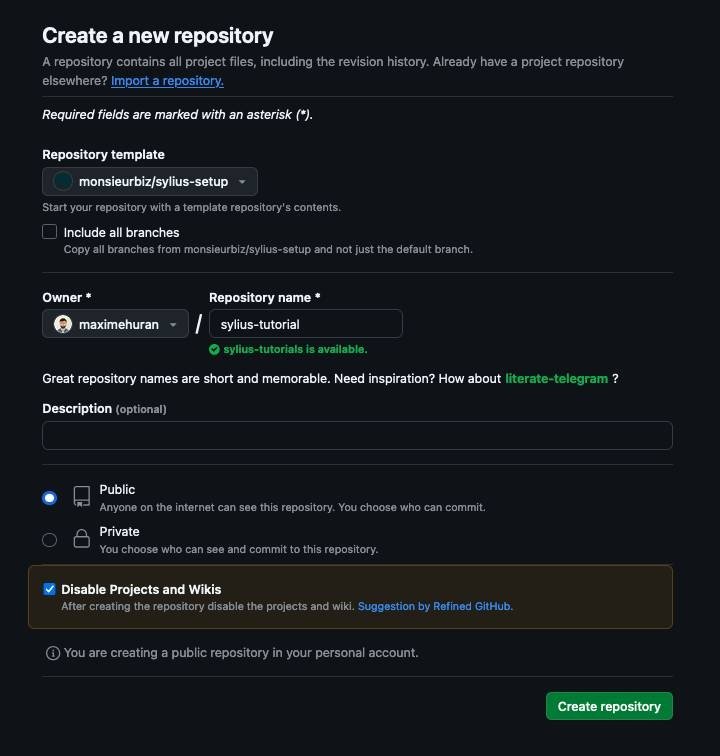Select the Private visibility option
The width and height of the screenshot is (720, 756).
[x=49, y=540]
